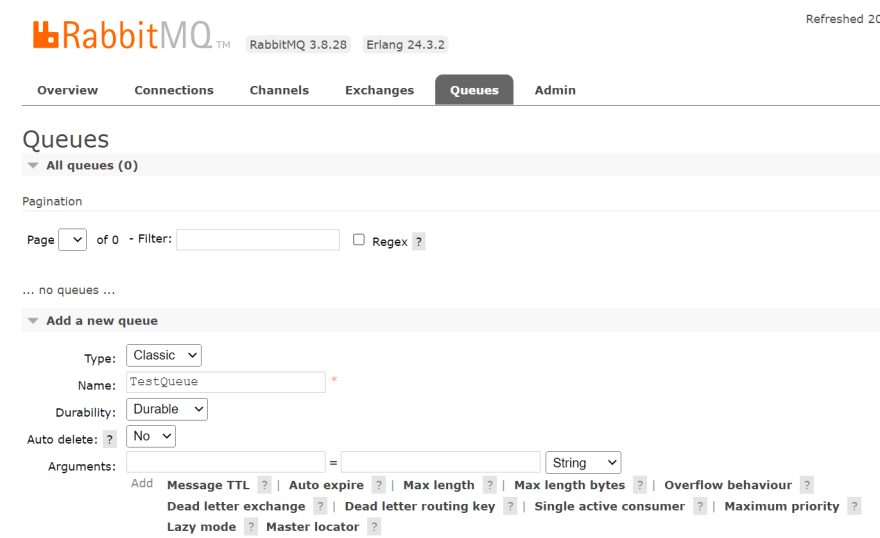
Task: Add Single active consumer argument
Action: point(609,507)
